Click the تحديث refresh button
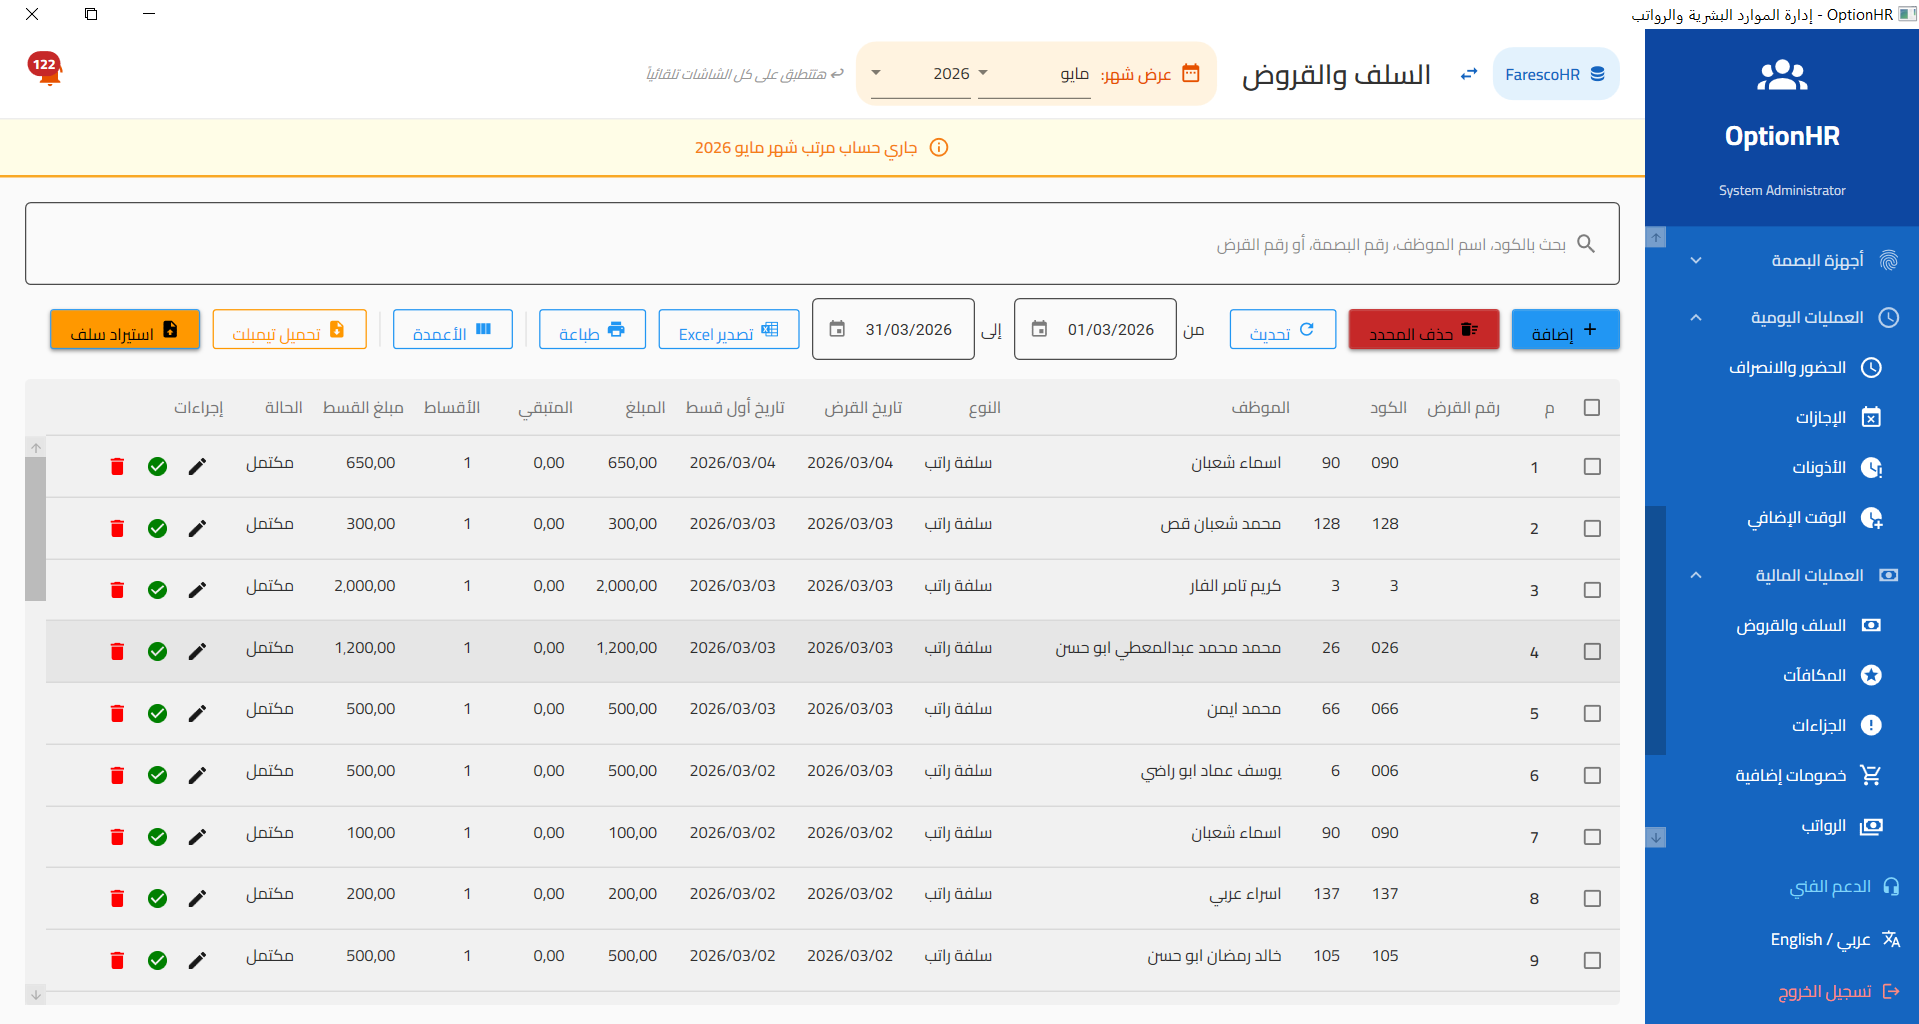This screenshot has height=1024, width=1919. (1283, 330)
